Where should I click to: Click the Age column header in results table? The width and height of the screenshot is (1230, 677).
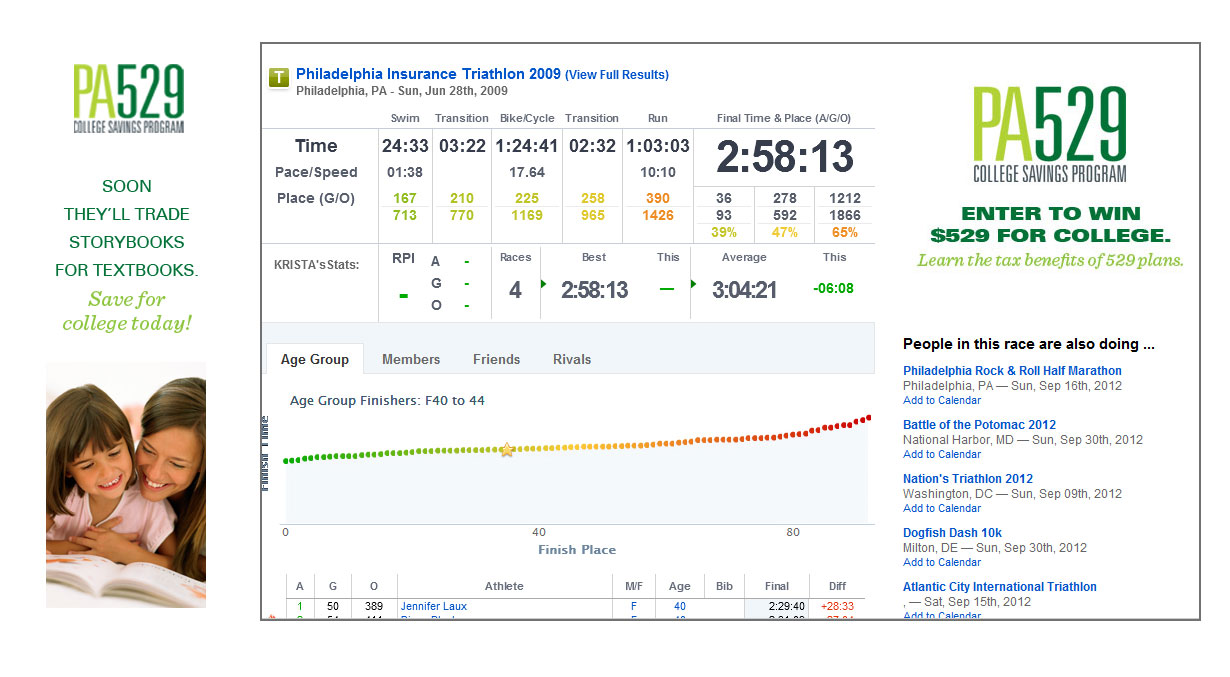pyautogui.click(x=680, y=586)
